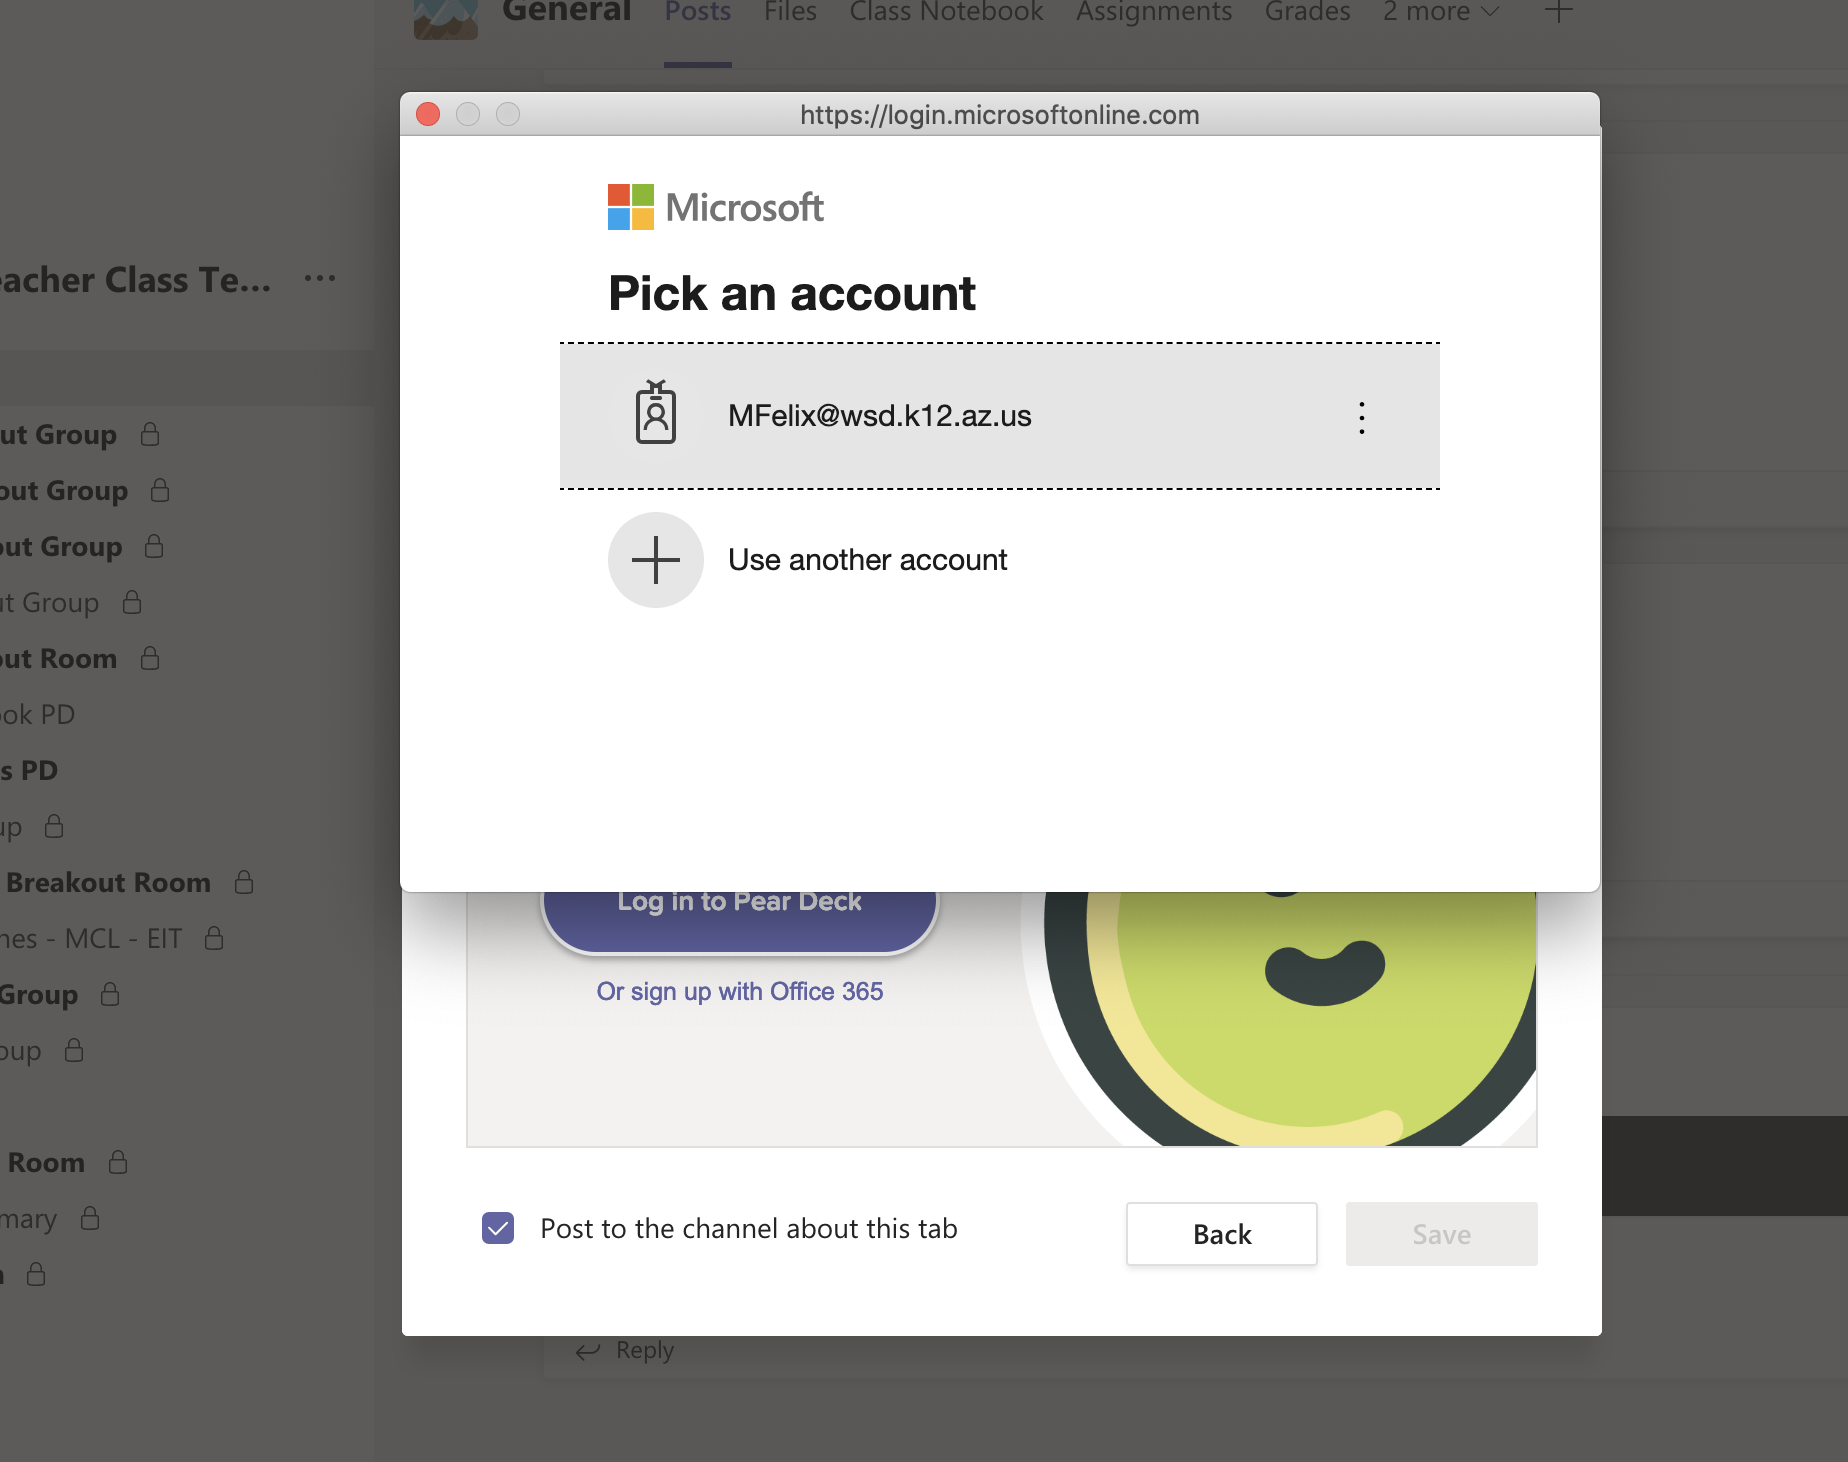Viewport: 1848px width, 1462px height.
Task: Open account options three-dot menu
Action: 1361,417
